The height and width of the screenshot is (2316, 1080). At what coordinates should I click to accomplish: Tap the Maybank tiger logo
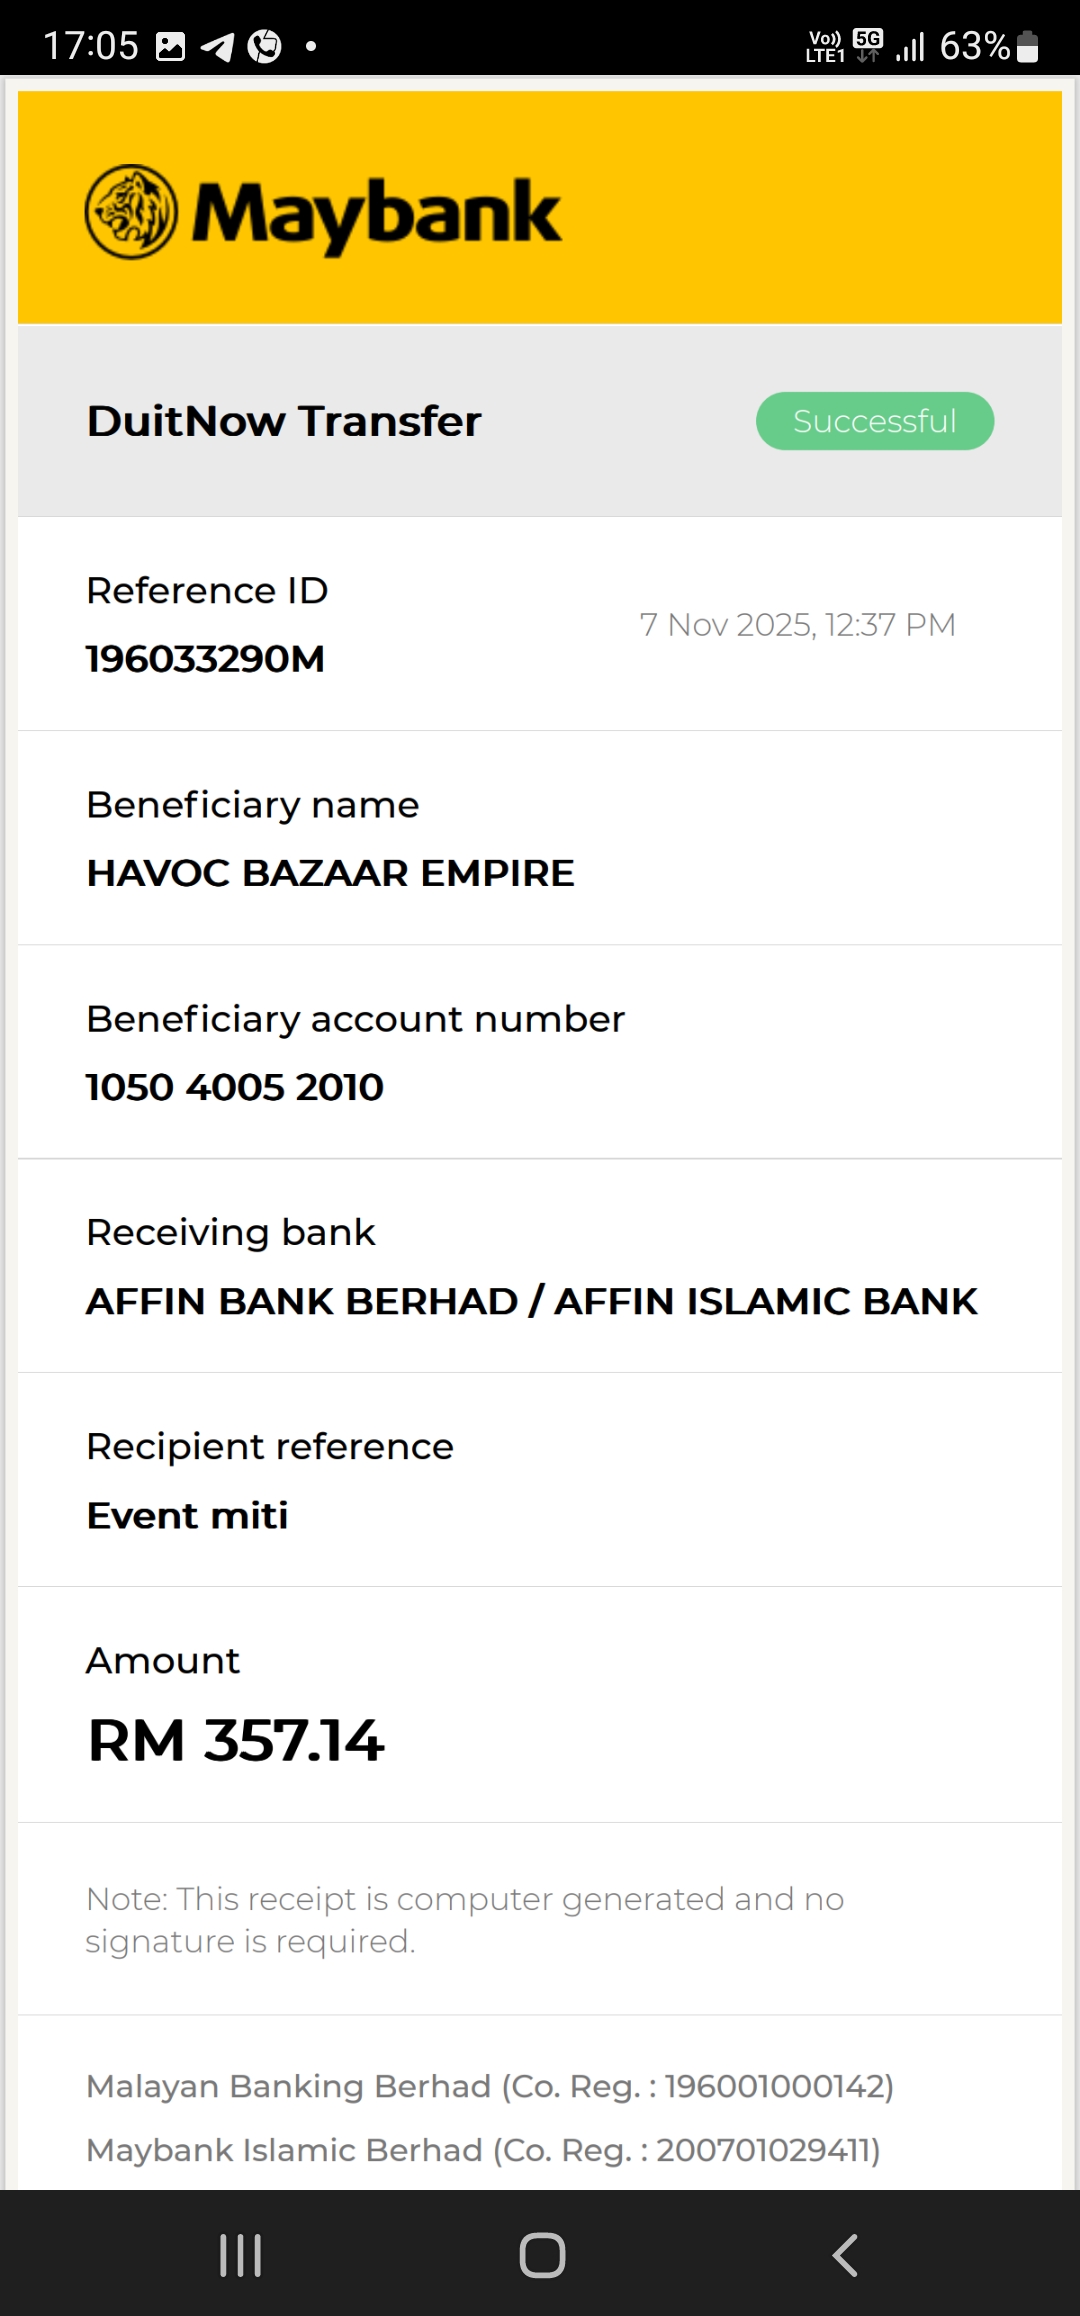[131, 212]
